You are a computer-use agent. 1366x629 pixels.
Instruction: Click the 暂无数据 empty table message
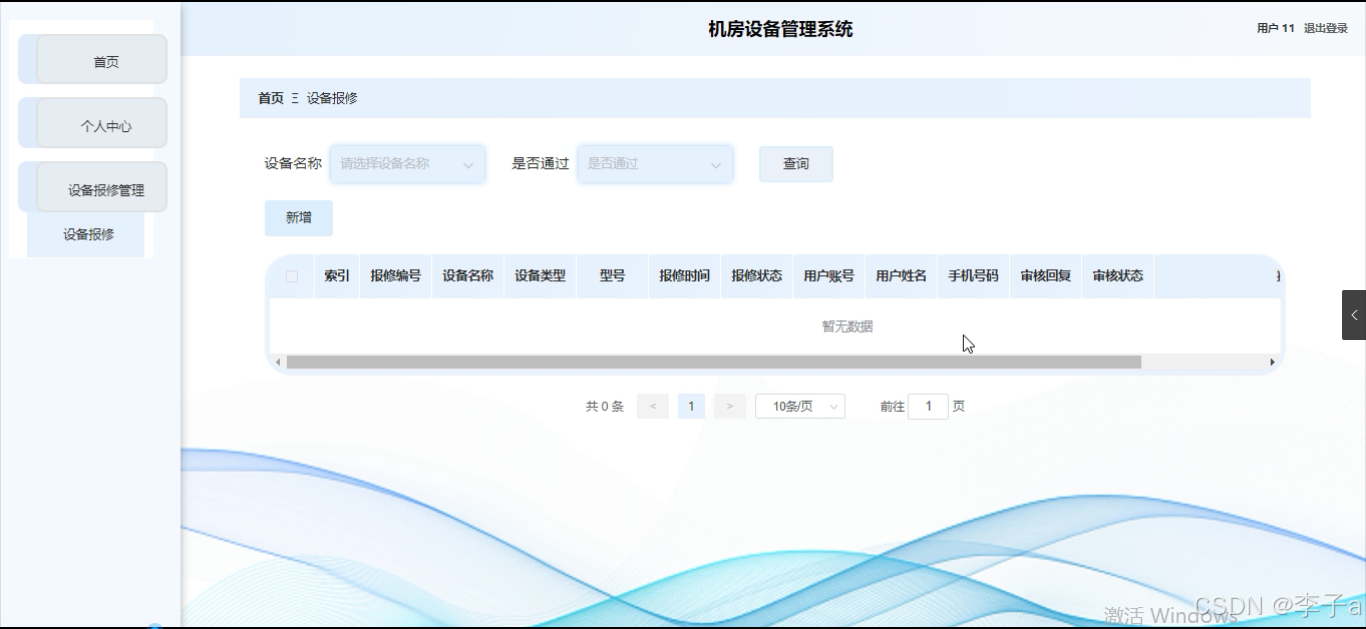847,326
